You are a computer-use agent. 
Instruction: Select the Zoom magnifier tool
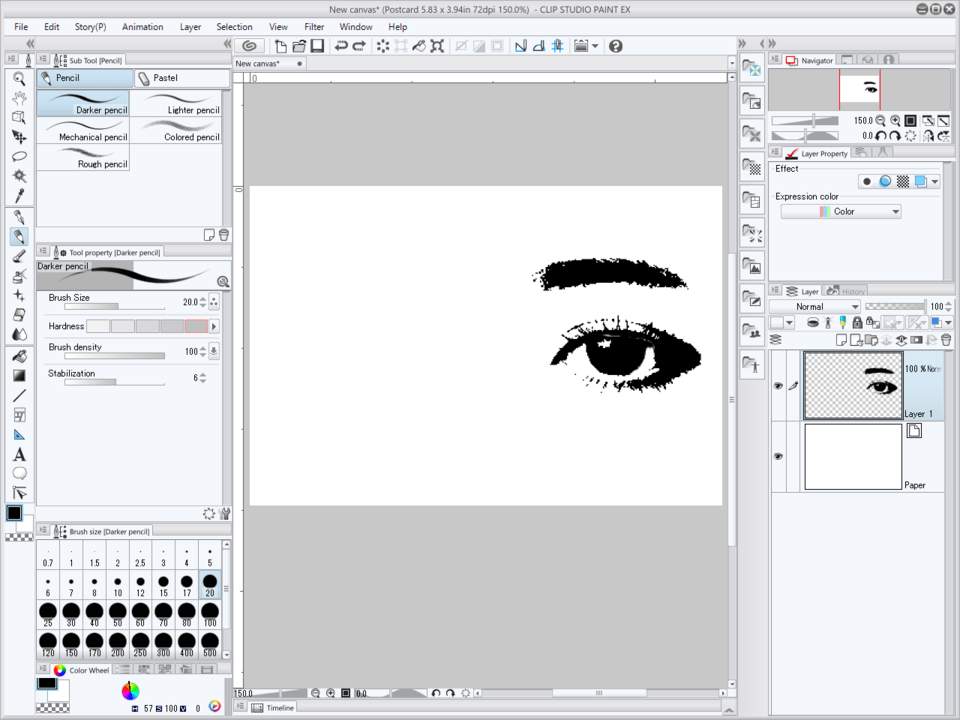[x=19, y=78]
